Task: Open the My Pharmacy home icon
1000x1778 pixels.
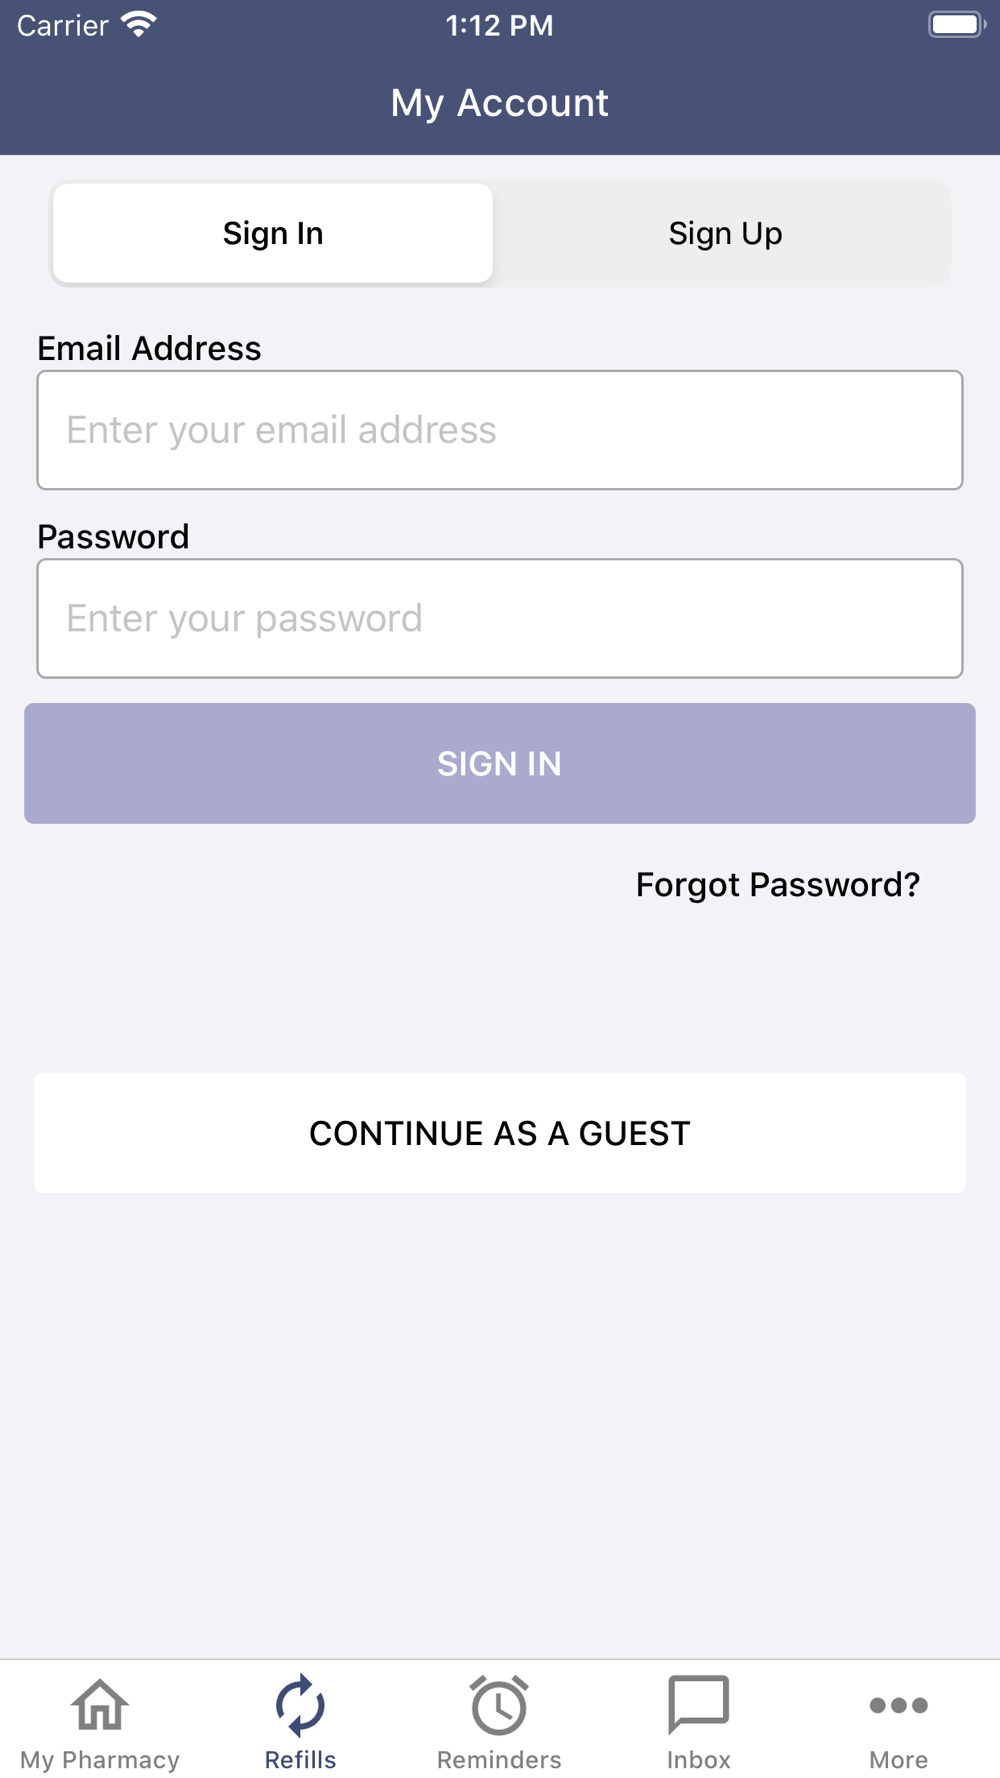Action: click(x=100, y=1704)
